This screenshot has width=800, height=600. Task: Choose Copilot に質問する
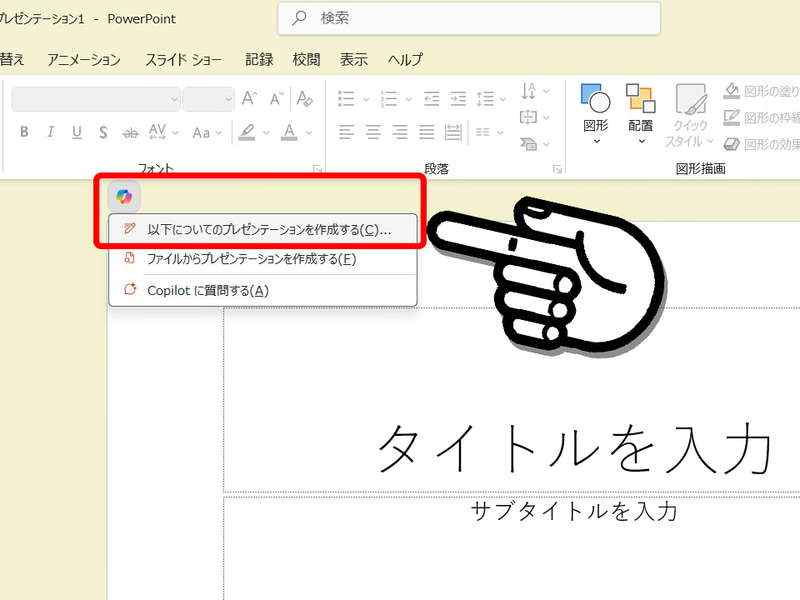[230, 287]
